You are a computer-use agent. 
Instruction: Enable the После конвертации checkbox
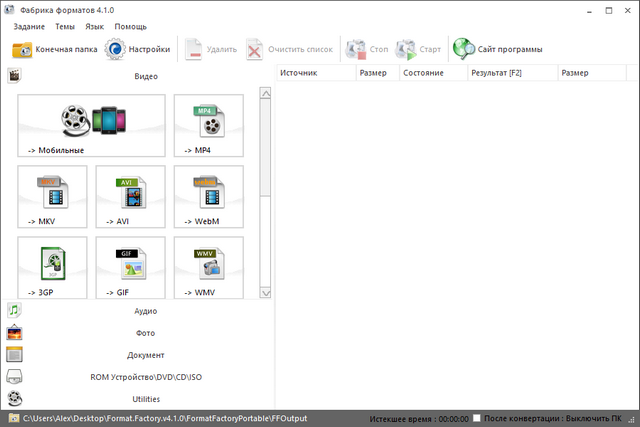[478, 417]
